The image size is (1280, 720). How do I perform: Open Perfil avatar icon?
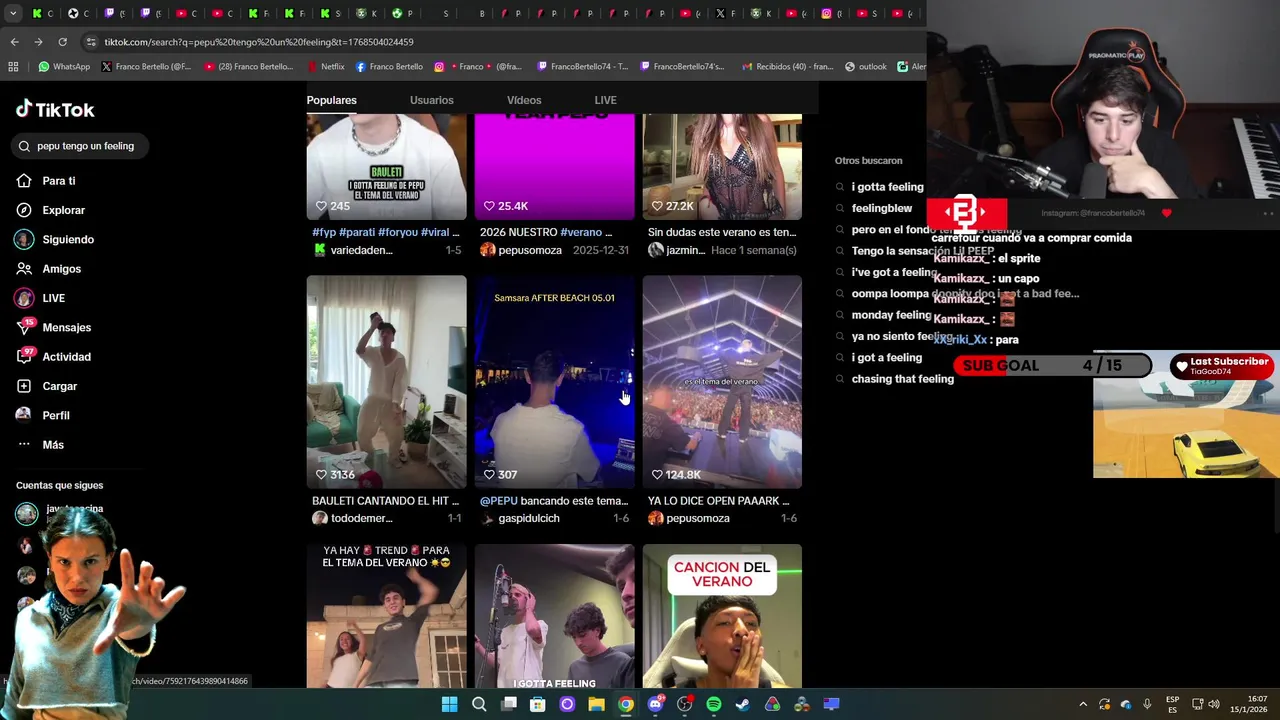[x=25, y=415]
